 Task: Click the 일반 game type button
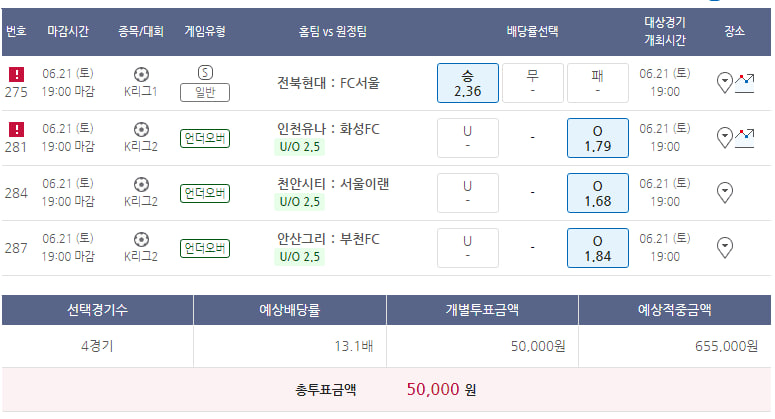pyautogui.click(x=205, y=92)
